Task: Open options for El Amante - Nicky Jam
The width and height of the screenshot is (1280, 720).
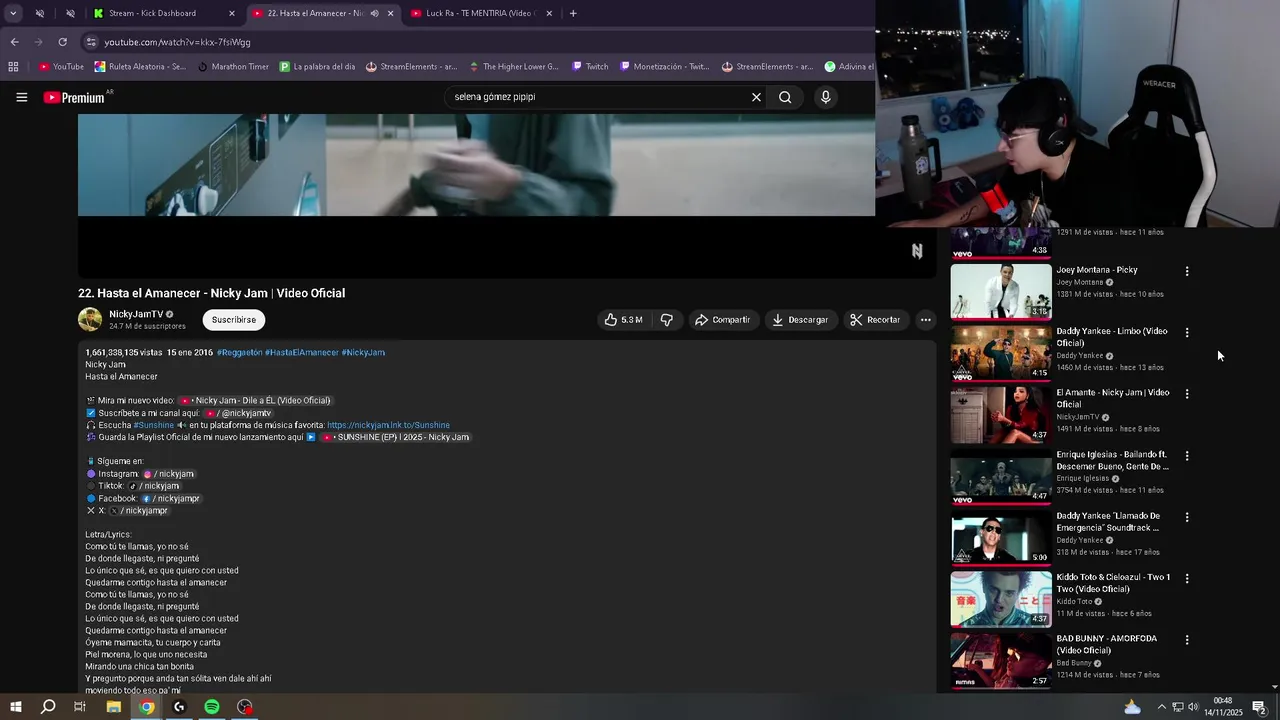Action: click(x=1187, y=394)
